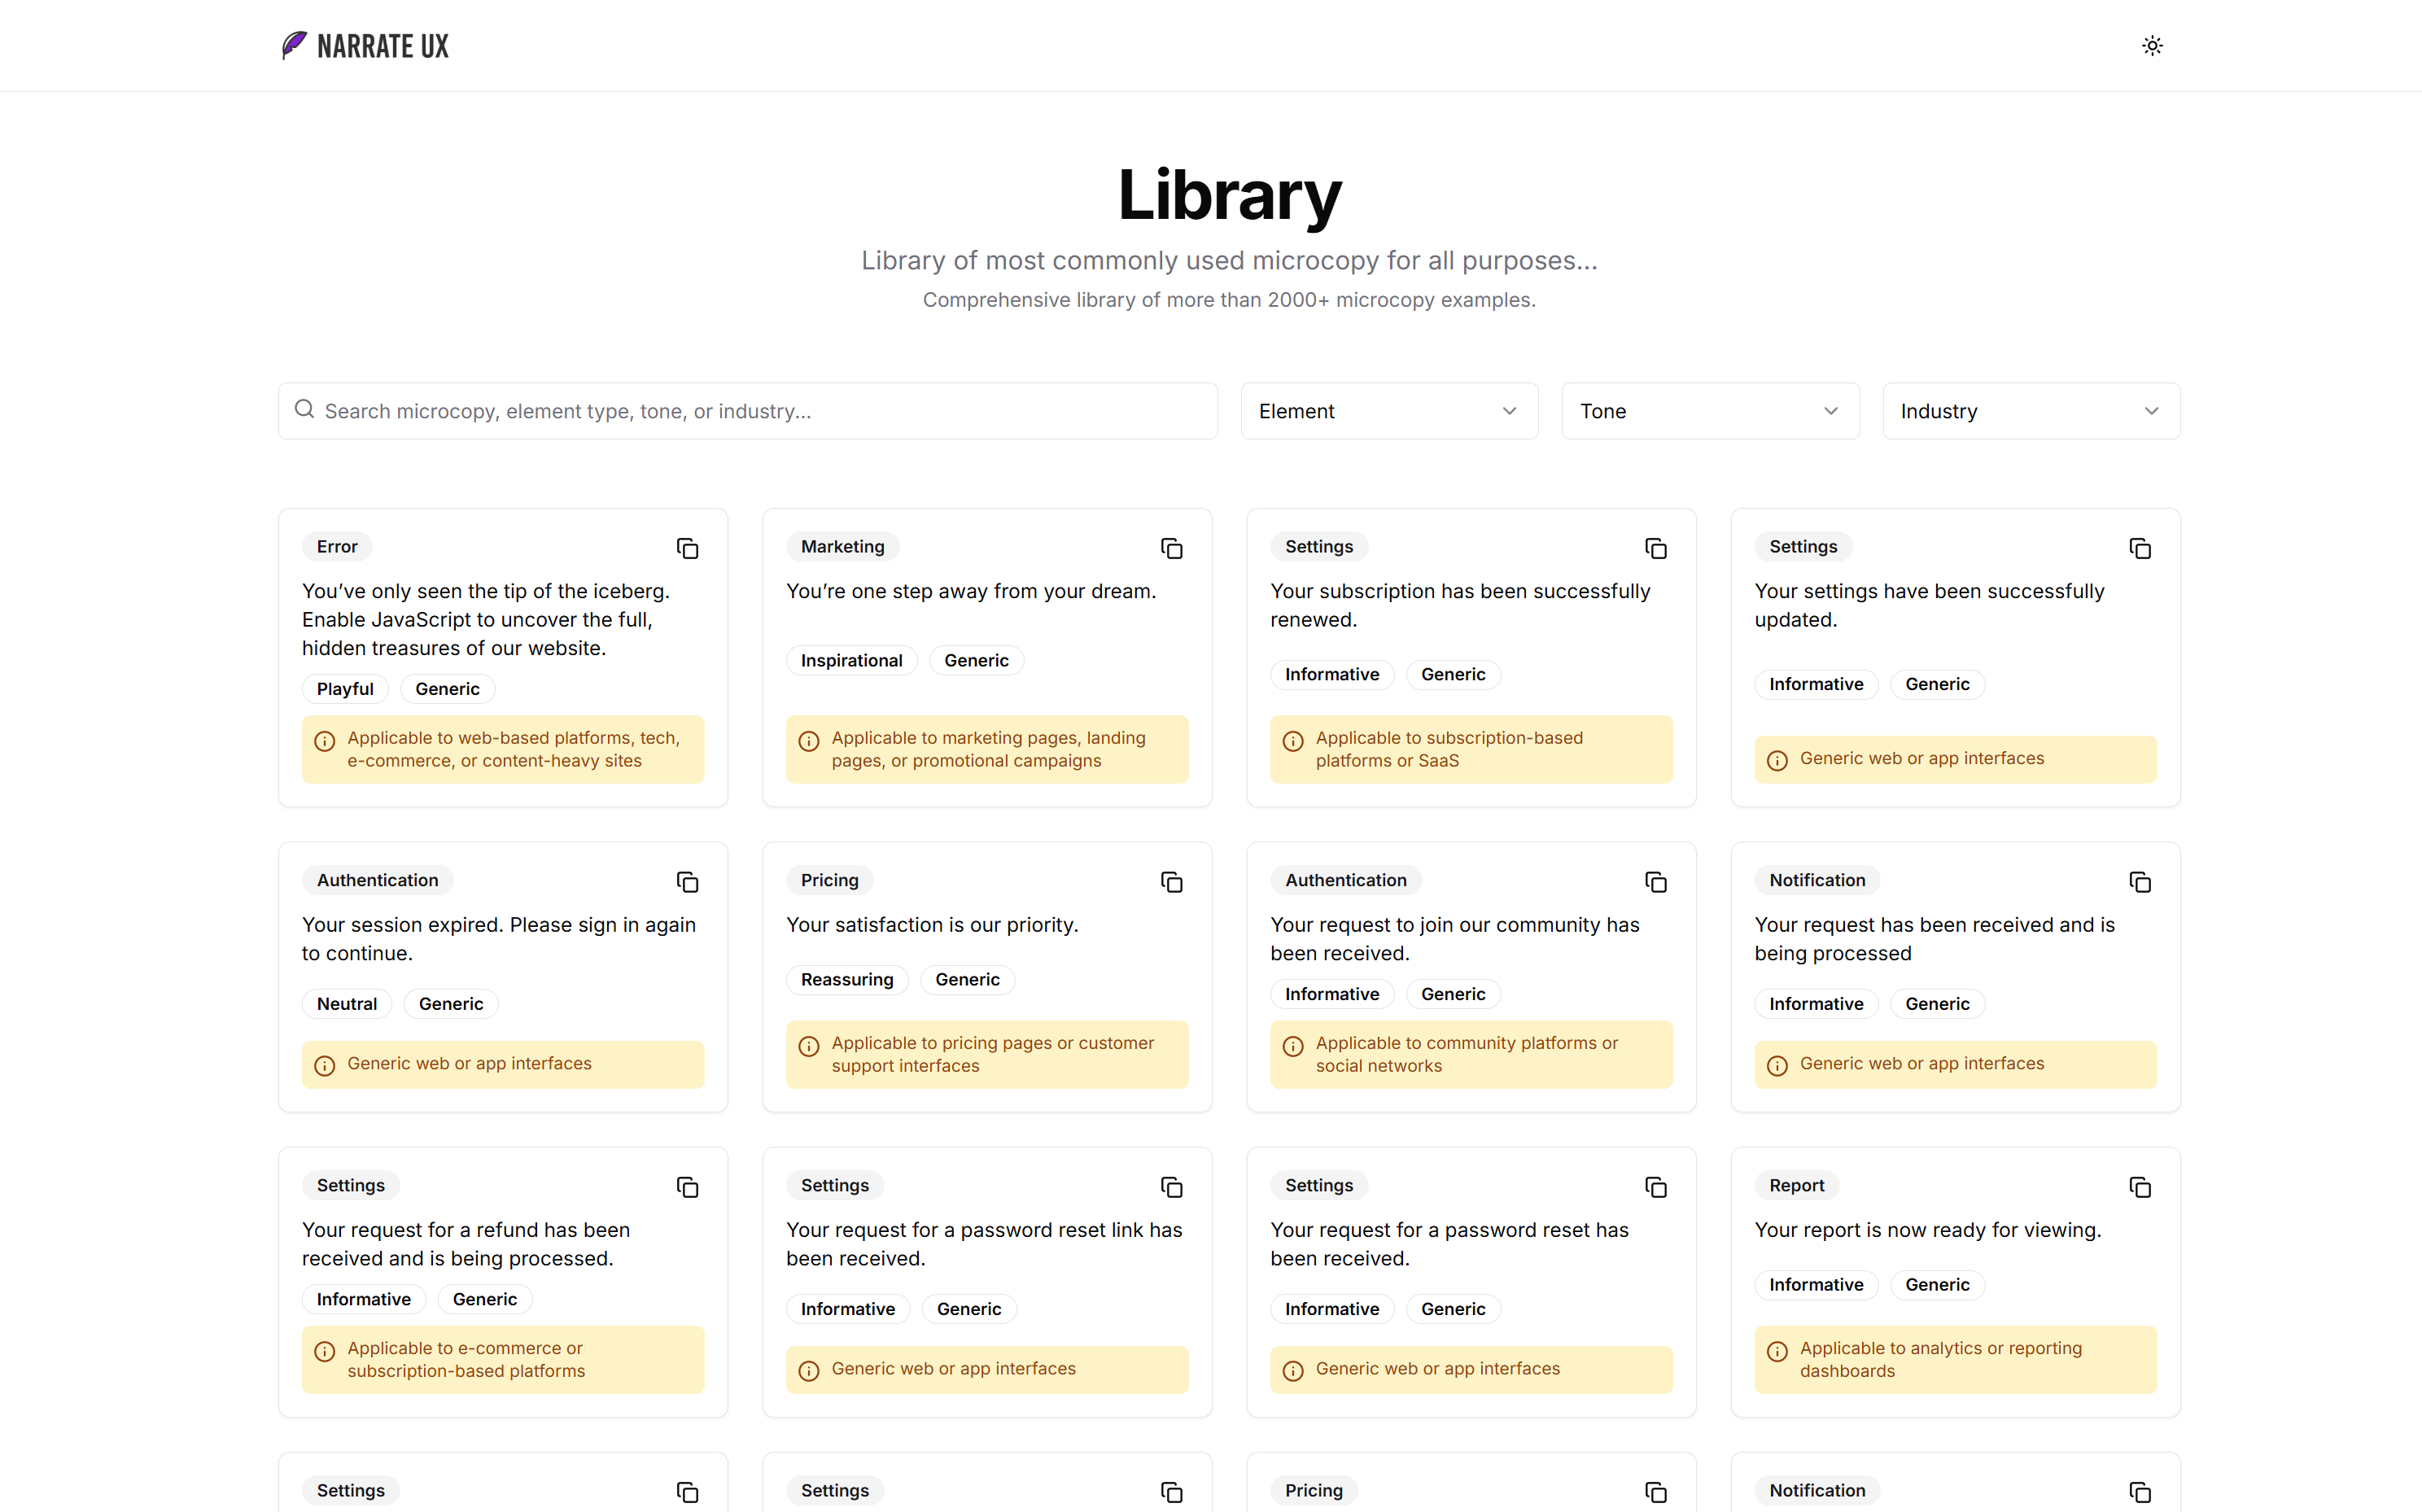Click inside the microcopy search field
The height and width of the screenshot is (1512, 2422).
(x=700, y=410)
